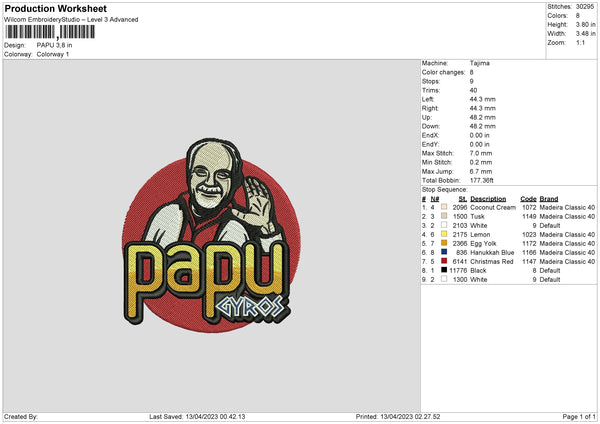Click the Christmas Red color swatch
Screen dimensions: 600x424
pos(444,261)
